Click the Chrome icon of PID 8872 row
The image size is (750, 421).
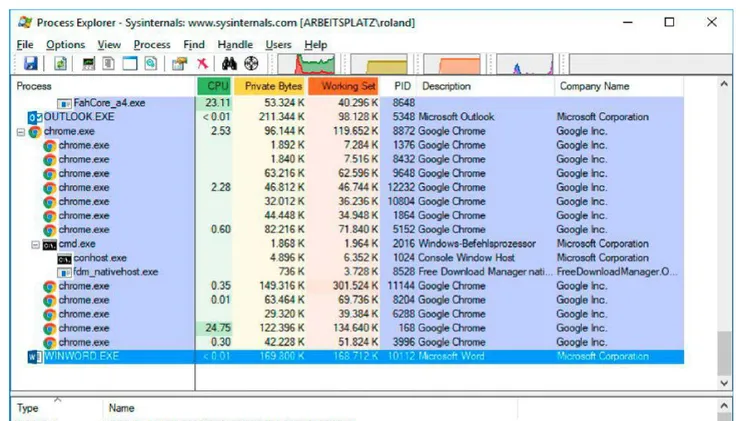35,132
